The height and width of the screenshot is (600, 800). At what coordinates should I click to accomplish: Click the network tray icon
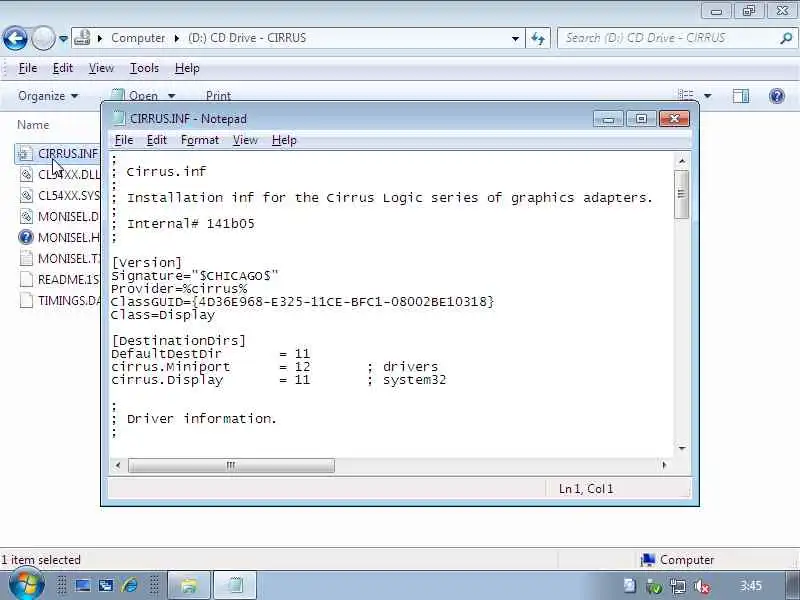pyautogui.click(x=678, y=587)
